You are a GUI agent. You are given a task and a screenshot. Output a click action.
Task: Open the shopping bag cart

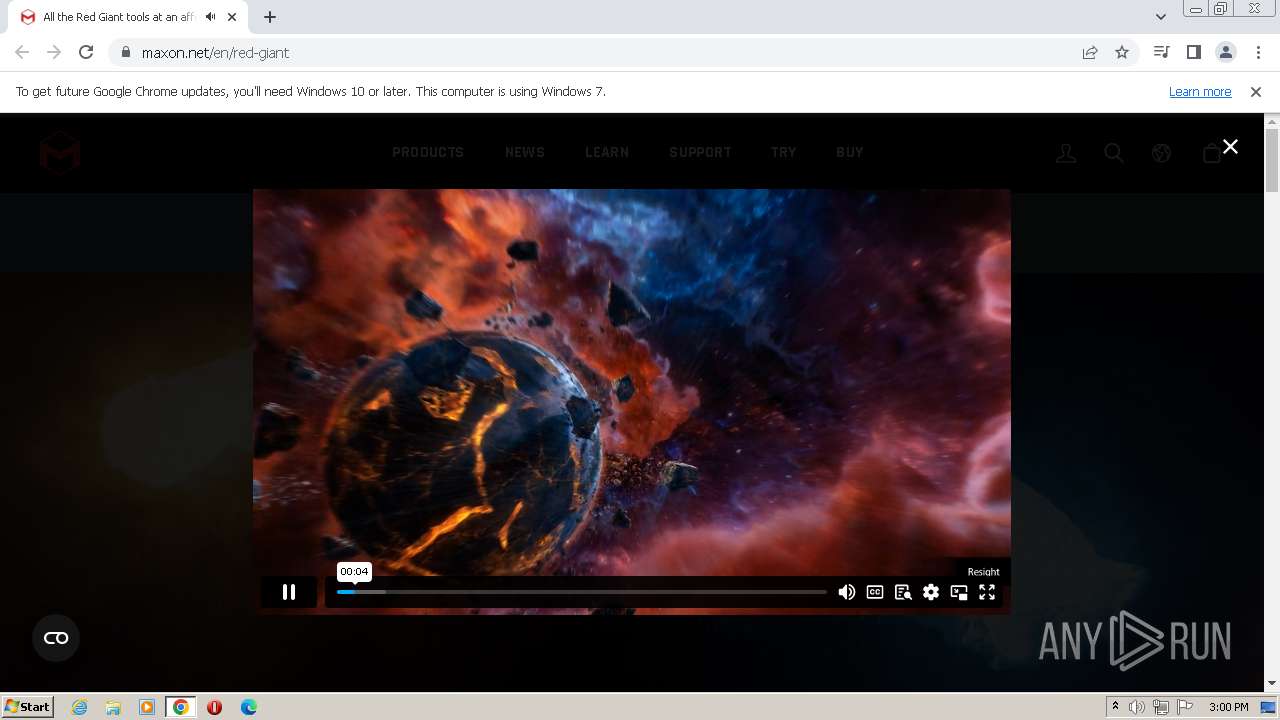pos(1211,153)
